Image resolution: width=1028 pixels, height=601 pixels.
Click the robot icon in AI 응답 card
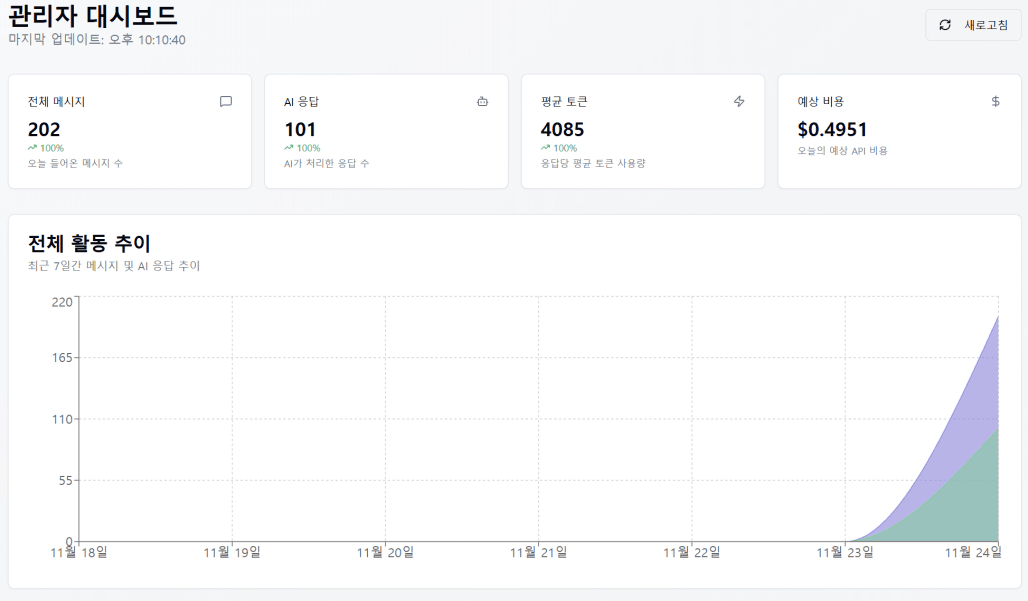tap(483, 101)
